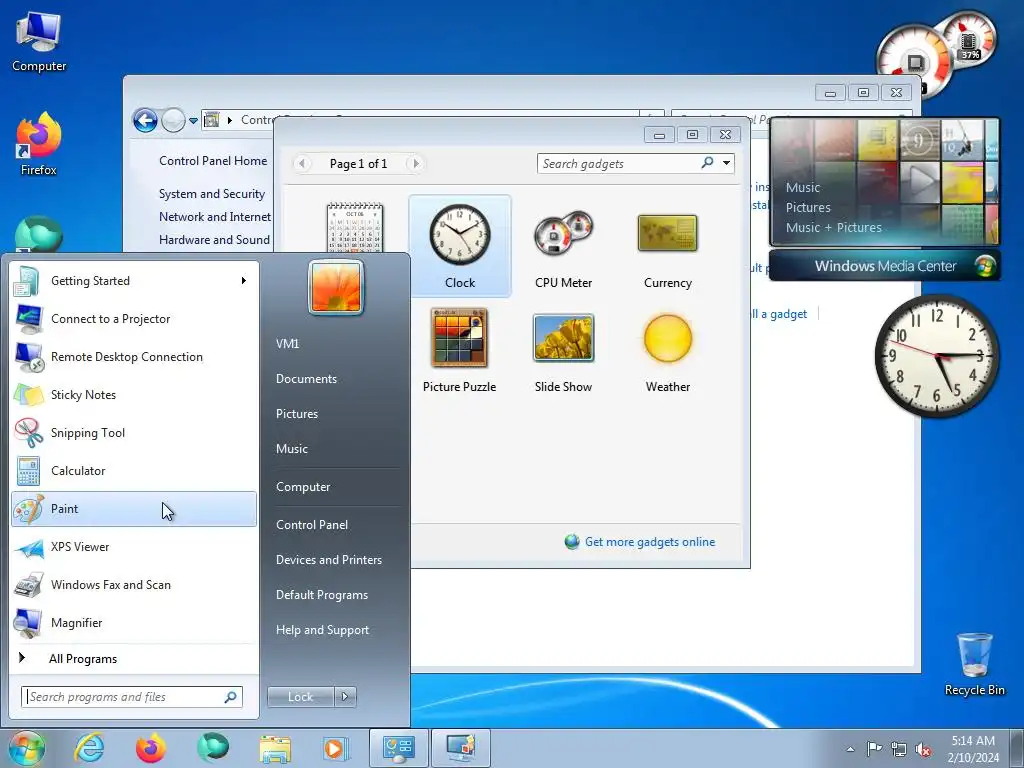
Task: Open Calculator from Start menu
Action: click(x=134, y=470)
